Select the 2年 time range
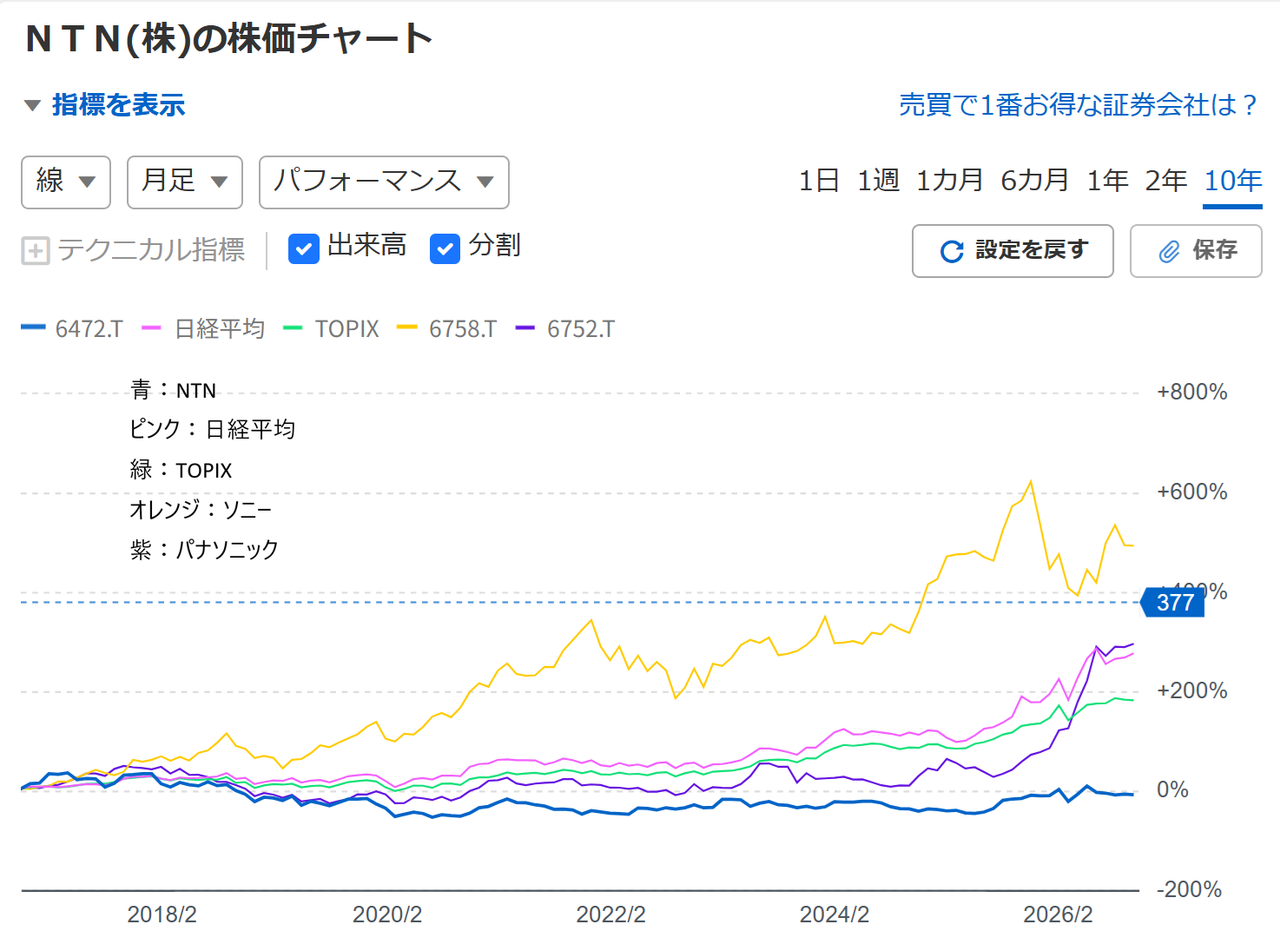This screenshot has width=1280, height=938. (1166, 181)
